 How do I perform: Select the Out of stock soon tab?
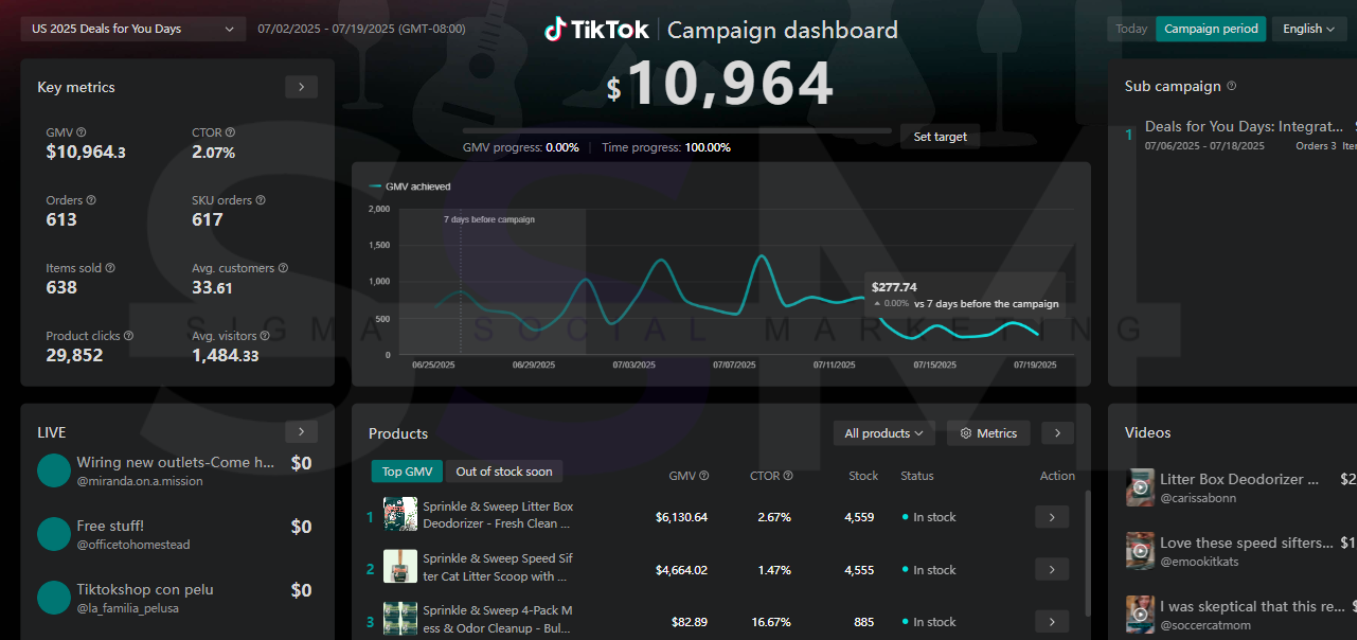pos(504,471)
